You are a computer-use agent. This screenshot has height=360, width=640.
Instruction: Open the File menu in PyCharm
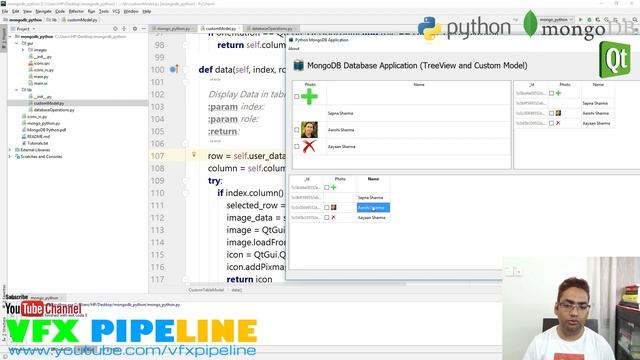[5, 11]
